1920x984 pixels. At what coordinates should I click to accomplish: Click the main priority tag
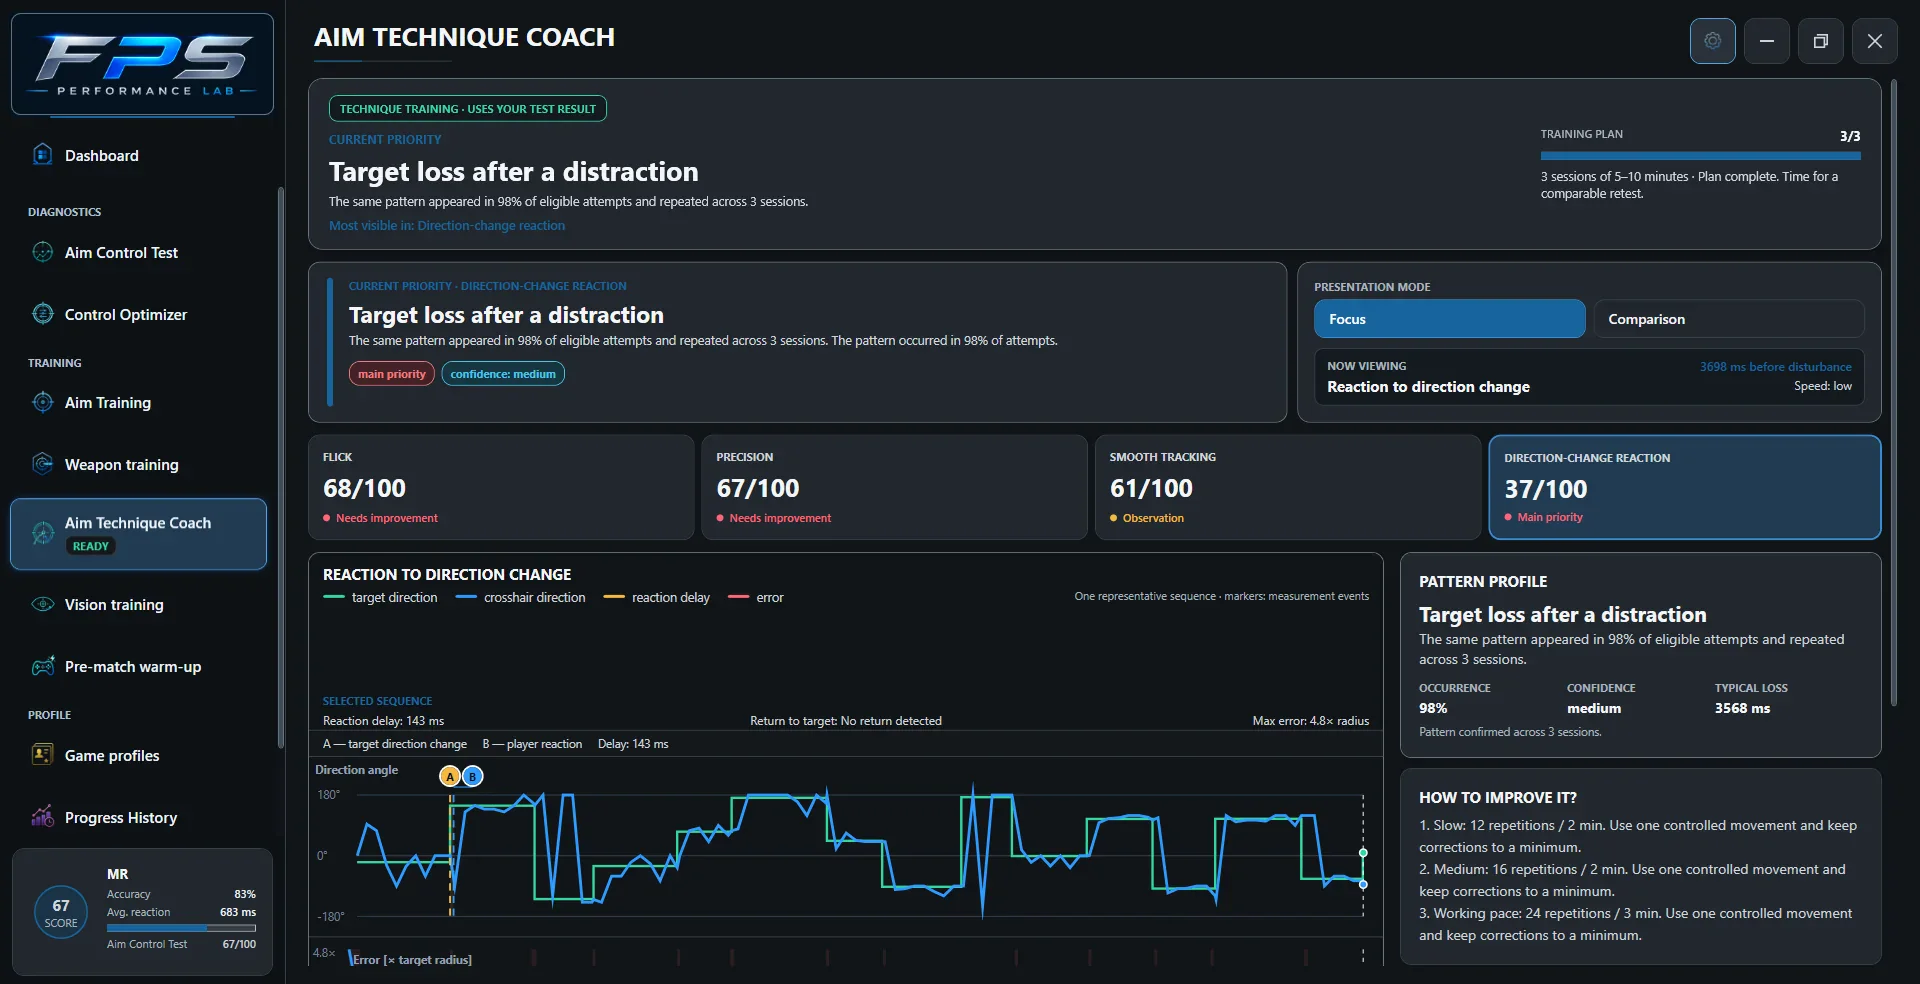[x=391, y=374]
